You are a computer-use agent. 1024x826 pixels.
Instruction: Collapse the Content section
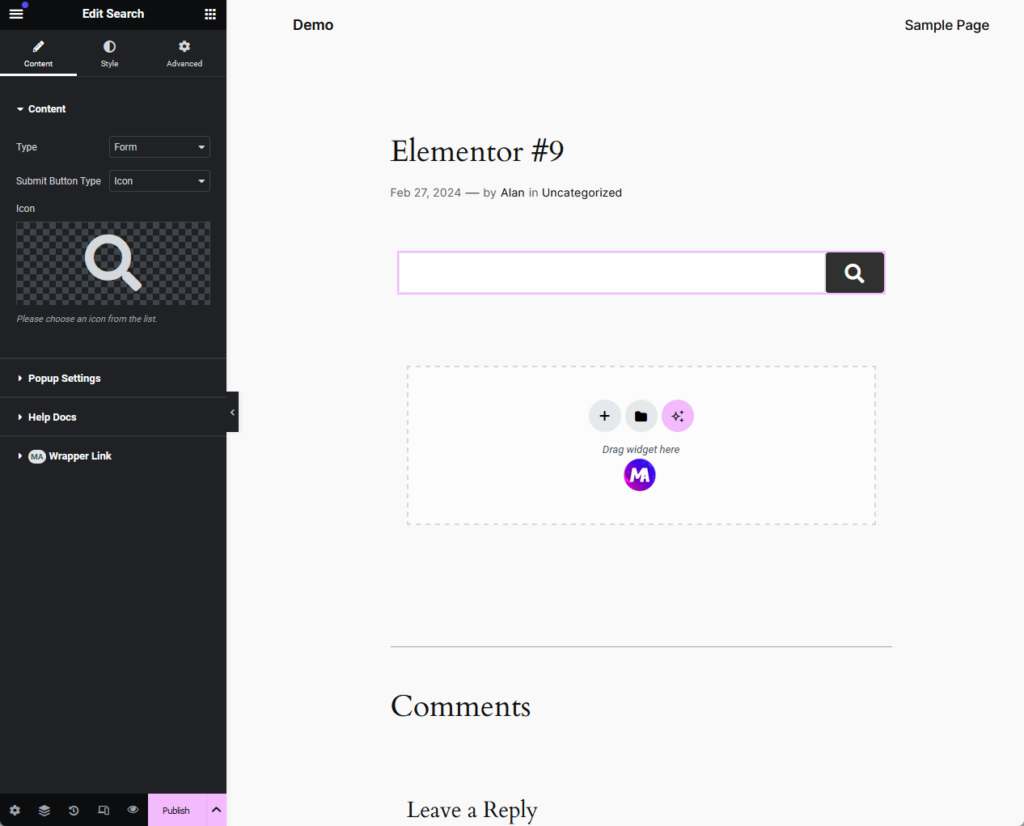pyautogui.click(x=41, y=109)
